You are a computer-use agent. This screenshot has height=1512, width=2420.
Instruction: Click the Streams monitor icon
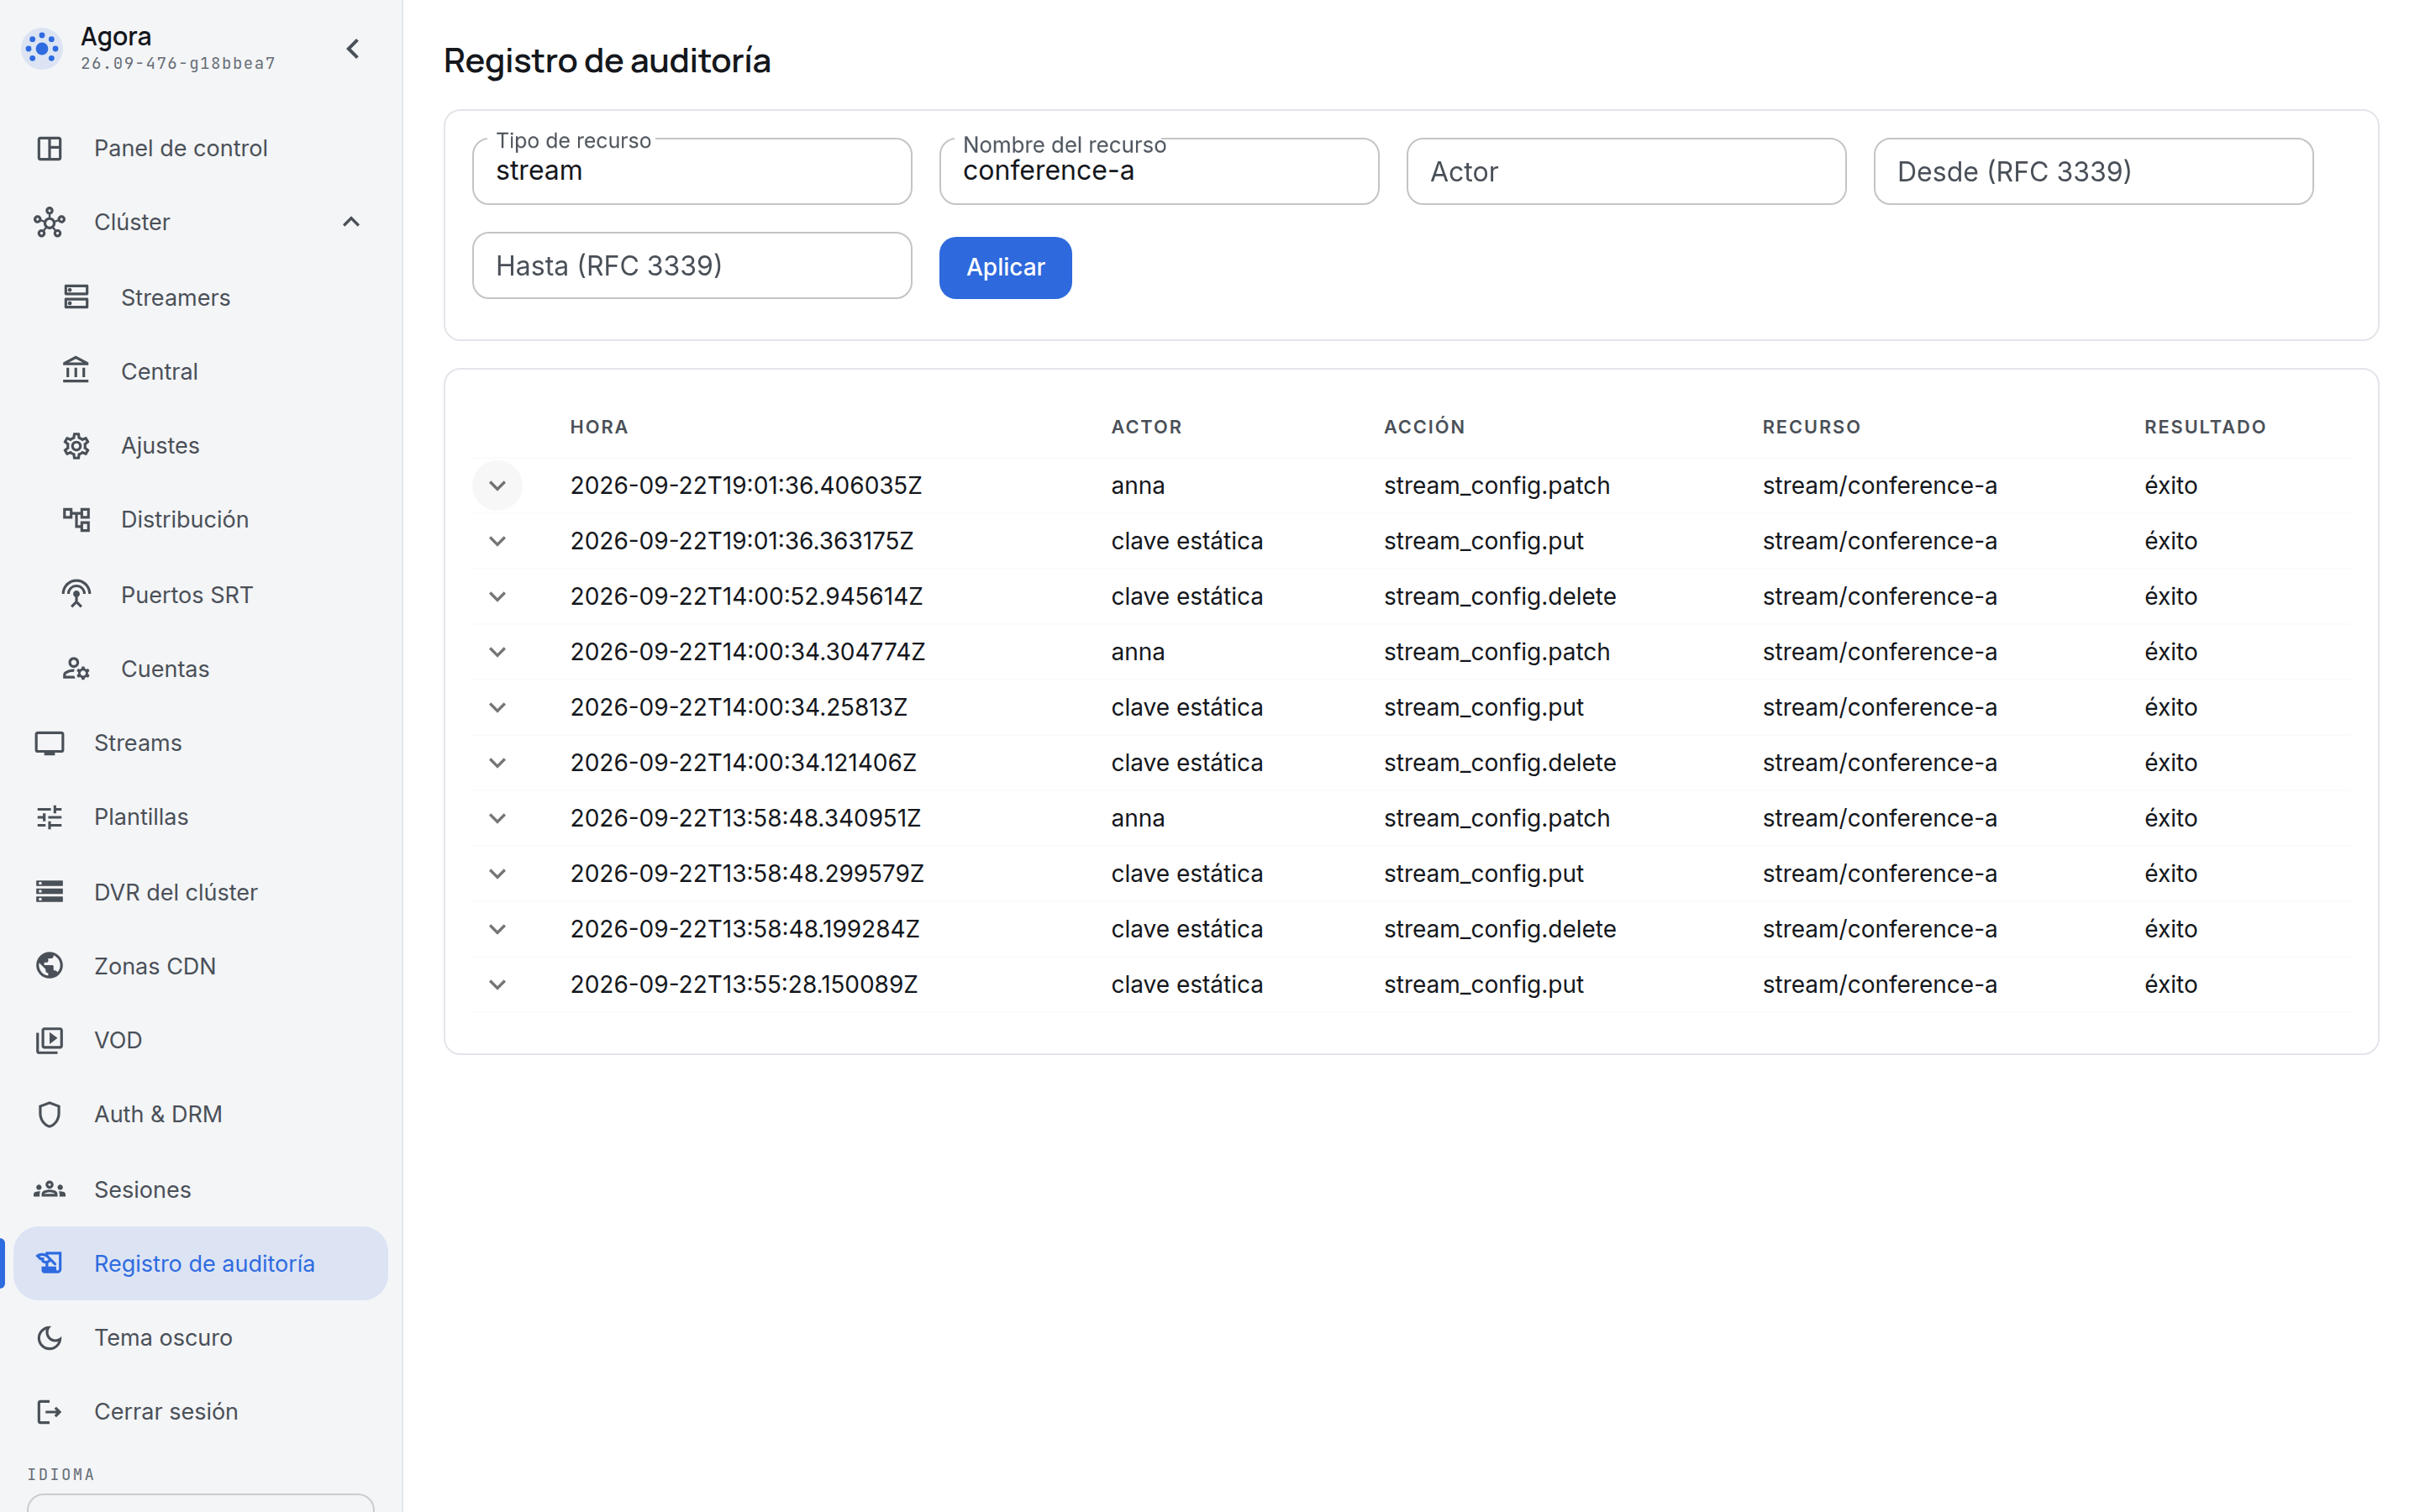(49, 743)
